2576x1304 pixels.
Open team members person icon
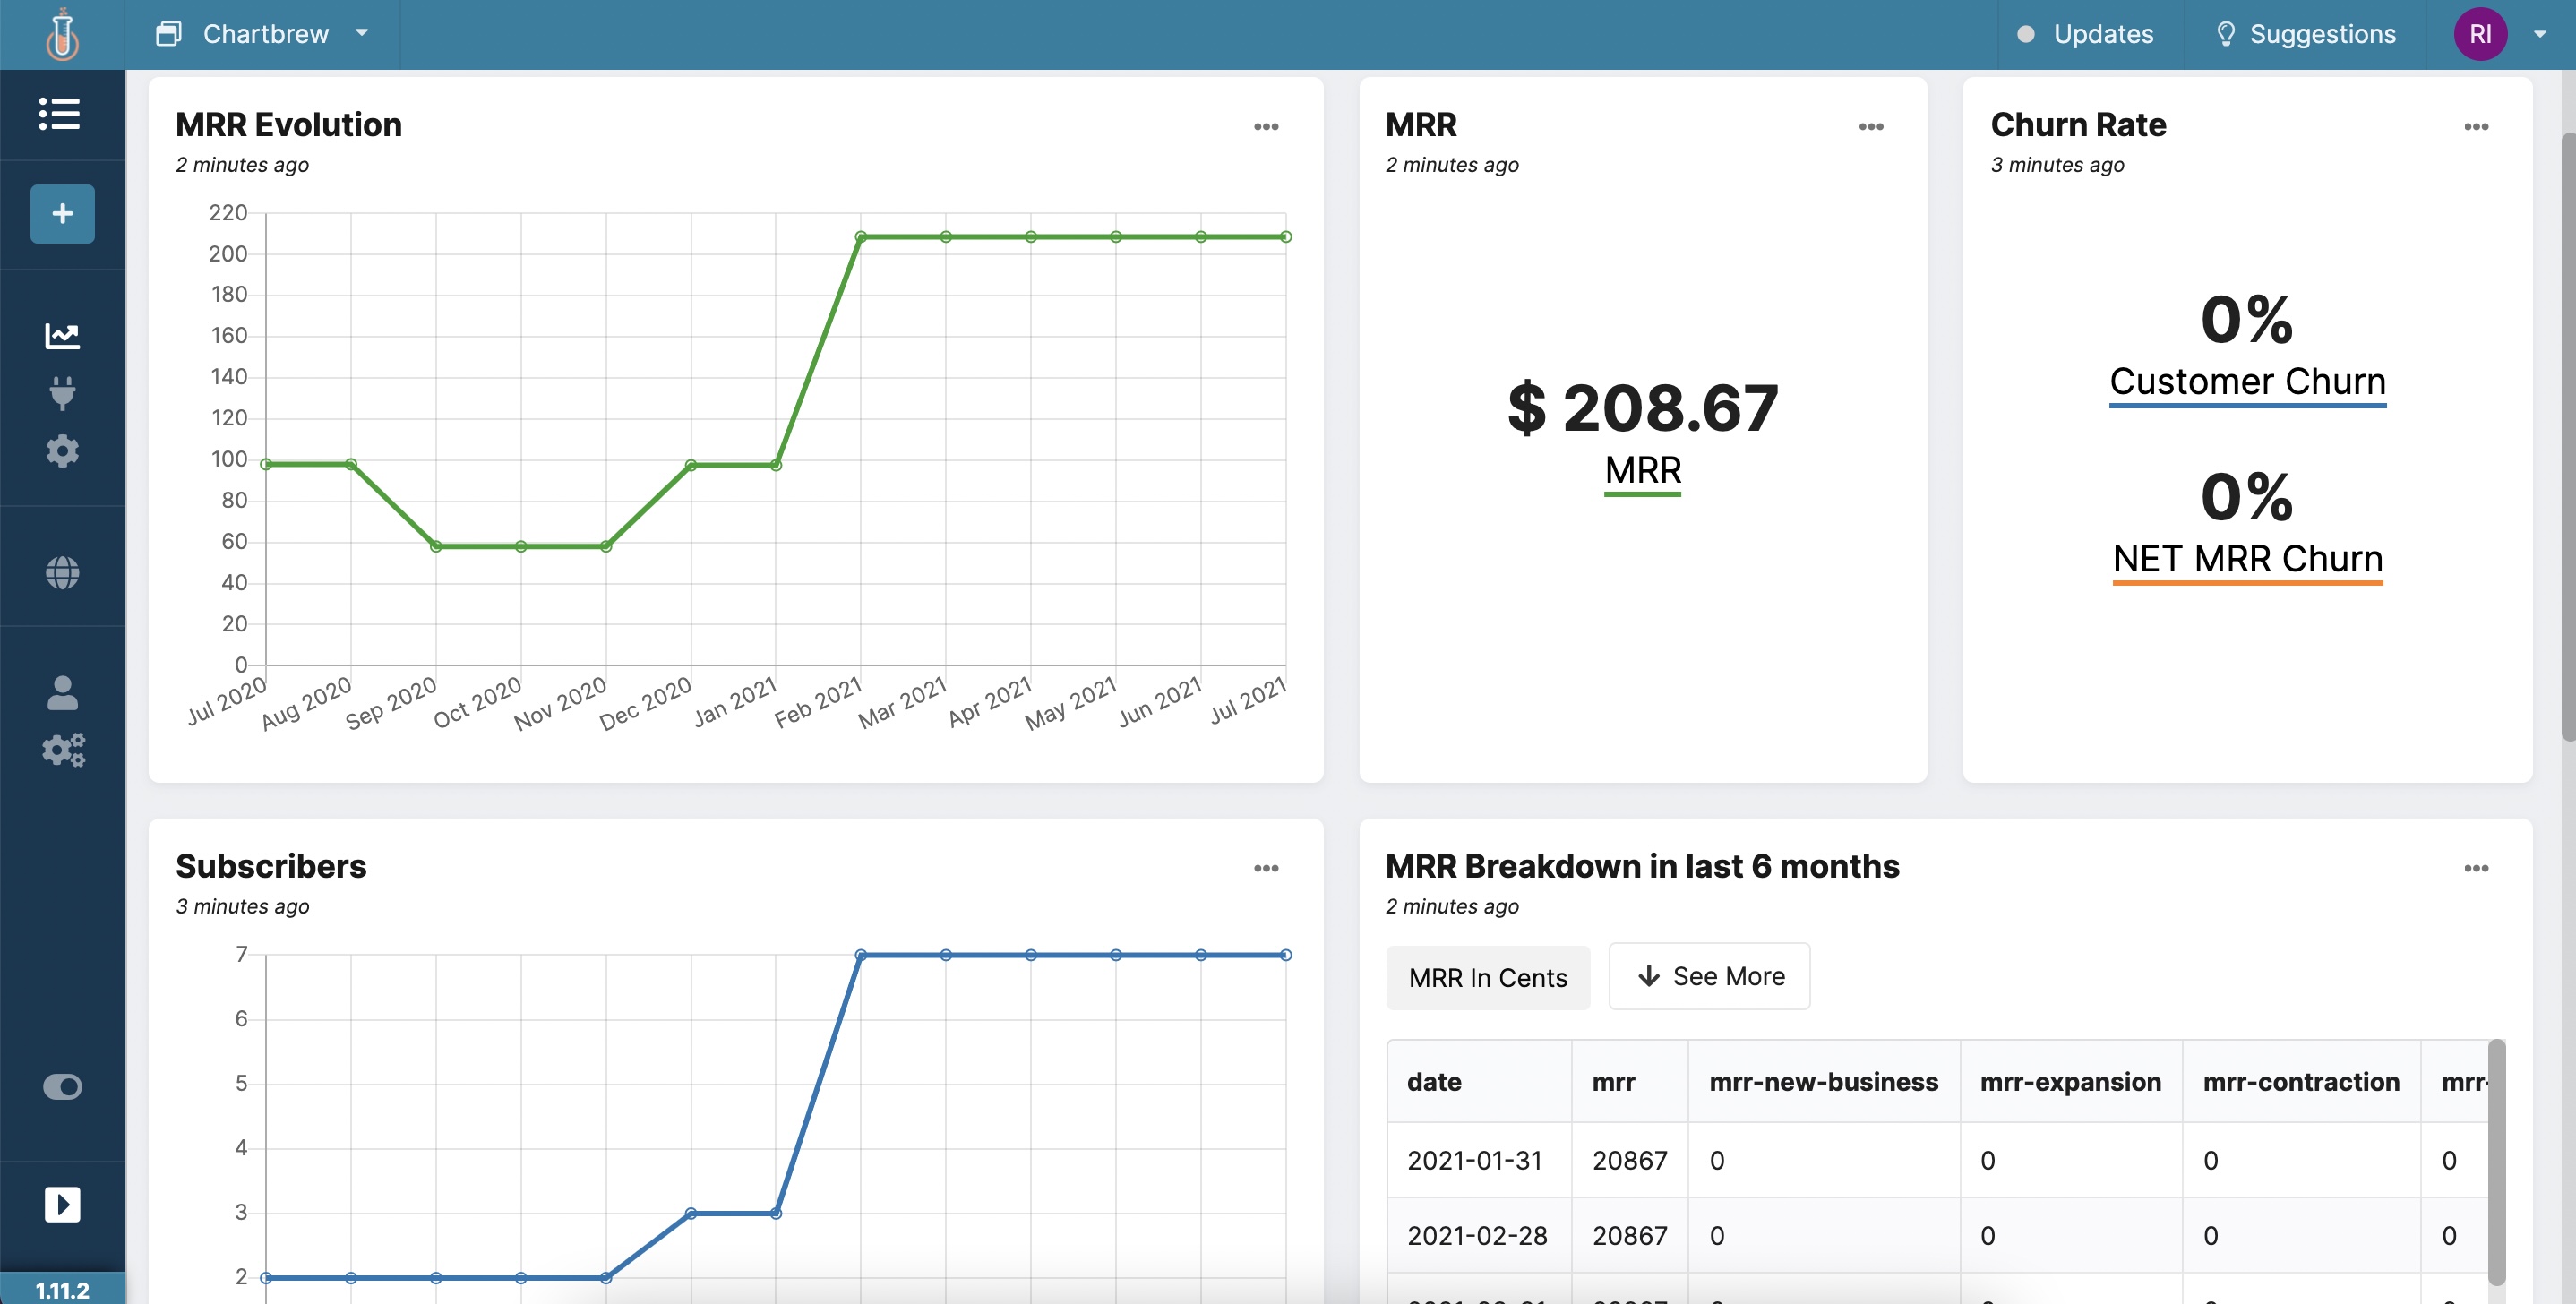coord(62,692)
